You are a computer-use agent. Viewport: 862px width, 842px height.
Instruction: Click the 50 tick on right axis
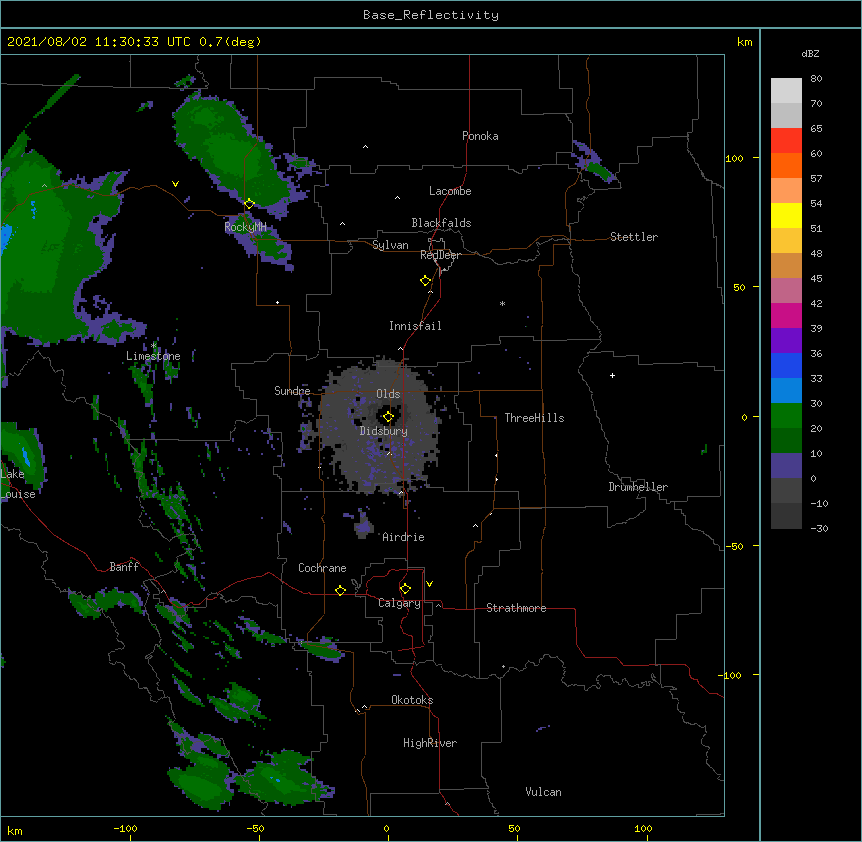739,287
